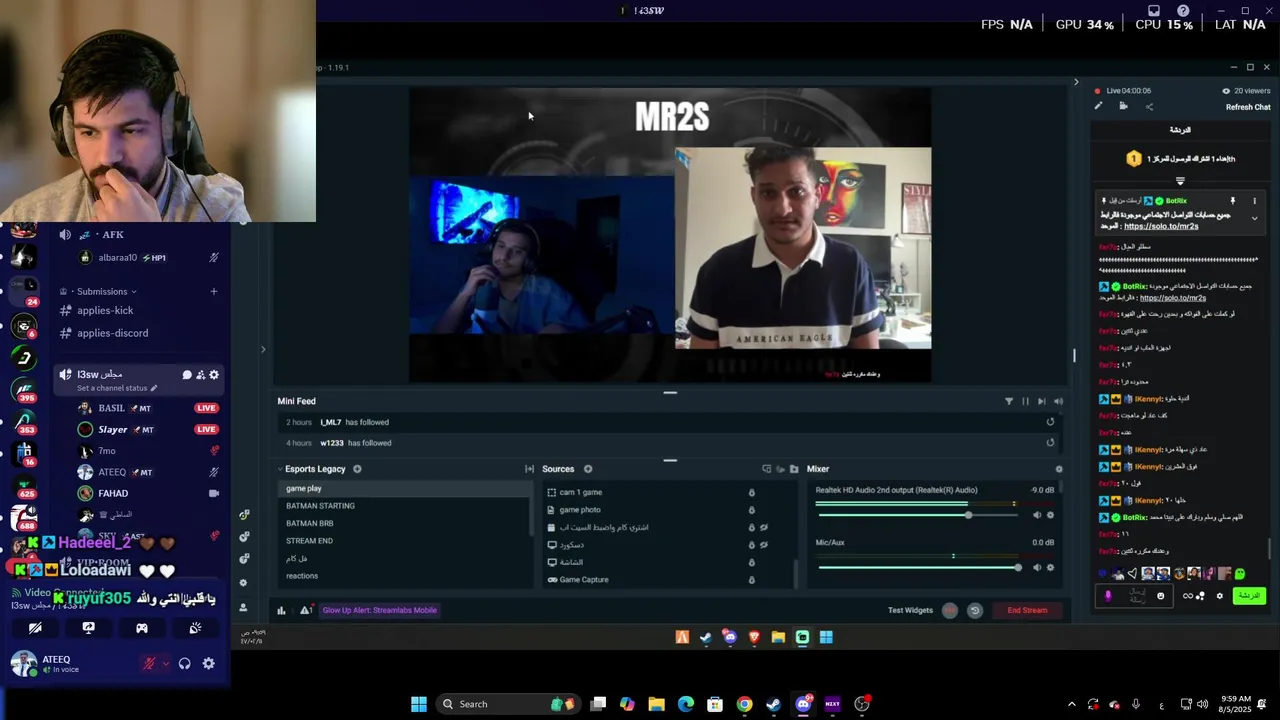Open scene transitions icon in scenes panel
Image resolution: width=1280 pixels, height=720 pixels.
tap(529, 469)
